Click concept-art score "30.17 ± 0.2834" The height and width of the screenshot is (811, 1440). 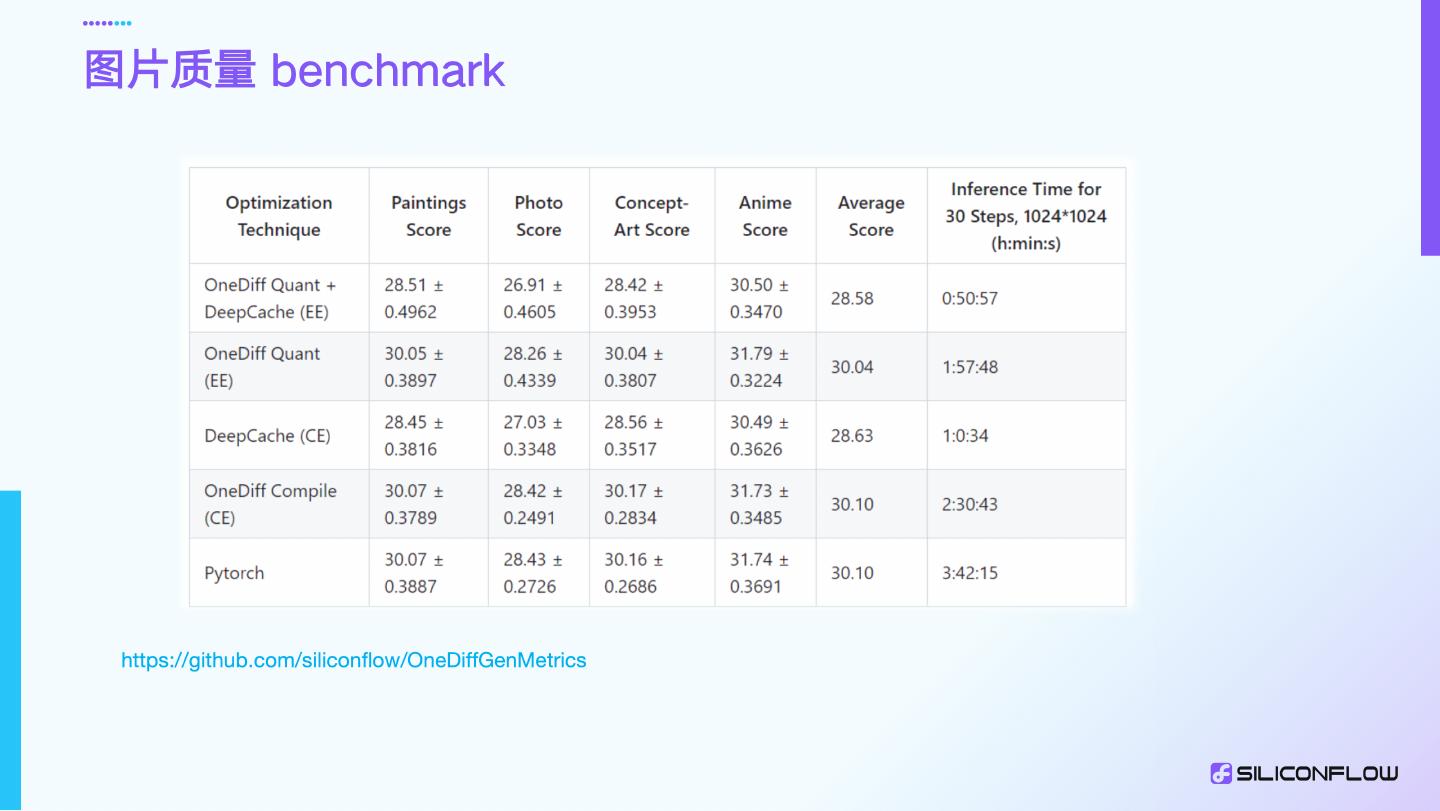tap(634, 504)
